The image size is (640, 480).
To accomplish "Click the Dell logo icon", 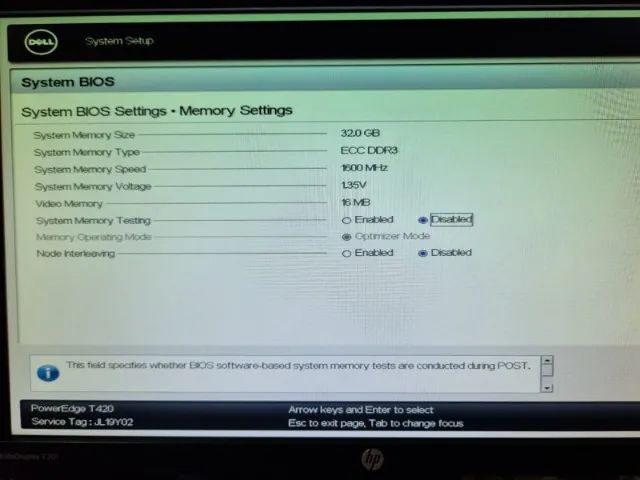I will click(x=40, y=42).
